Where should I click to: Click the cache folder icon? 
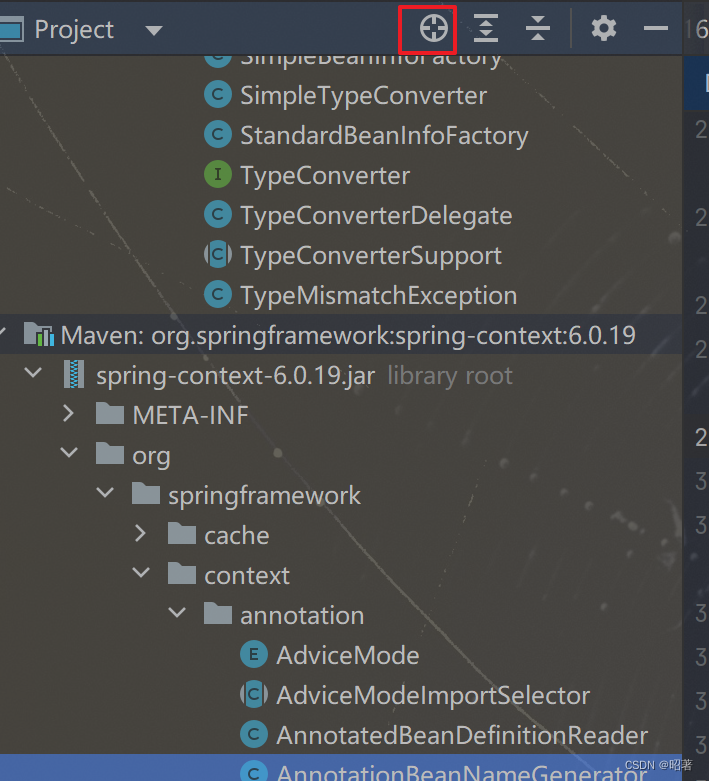coord(182,533)
